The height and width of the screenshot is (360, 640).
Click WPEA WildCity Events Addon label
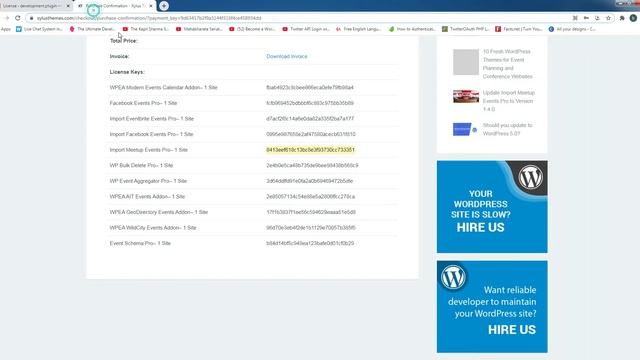pyautogui.click(x=153, y=227)
